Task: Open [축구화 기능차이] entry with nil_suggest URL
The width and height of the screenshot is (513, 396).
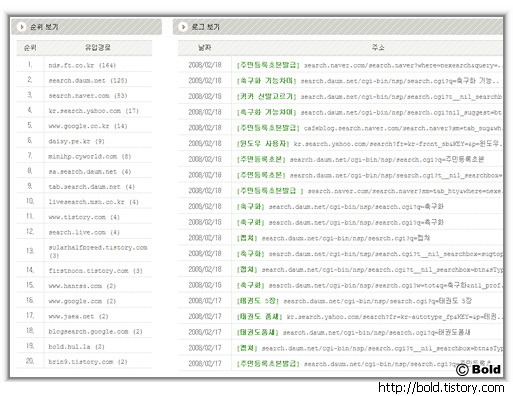Action: (x=369, y=112)
